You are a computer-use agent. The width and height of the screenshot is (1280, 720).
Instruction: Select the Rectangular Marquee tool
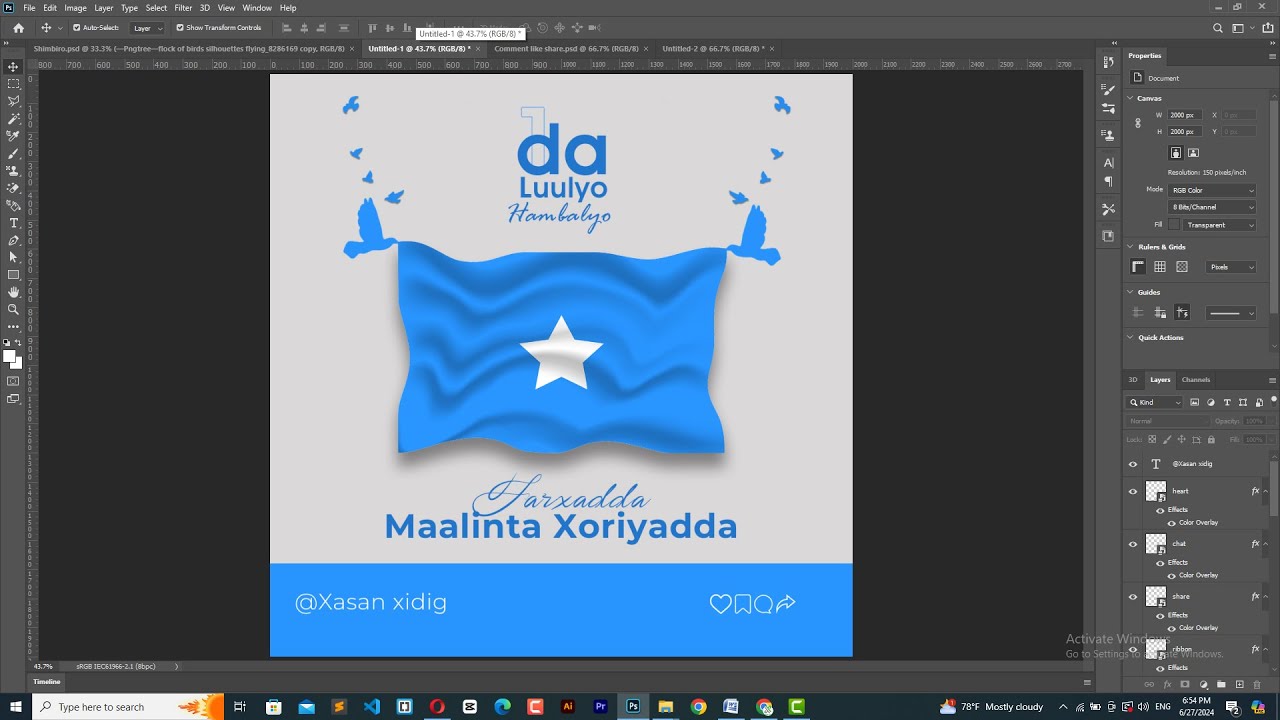coord(13,84)
